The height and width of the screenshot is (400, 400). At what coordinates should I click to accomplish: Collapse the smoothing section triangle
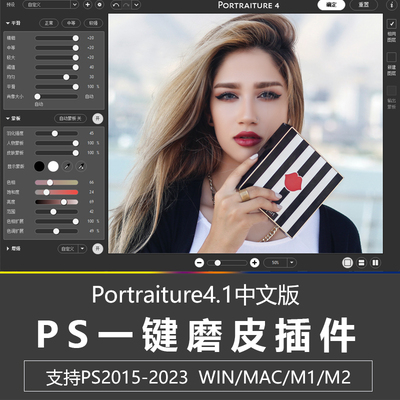click(x=8, y=23)
